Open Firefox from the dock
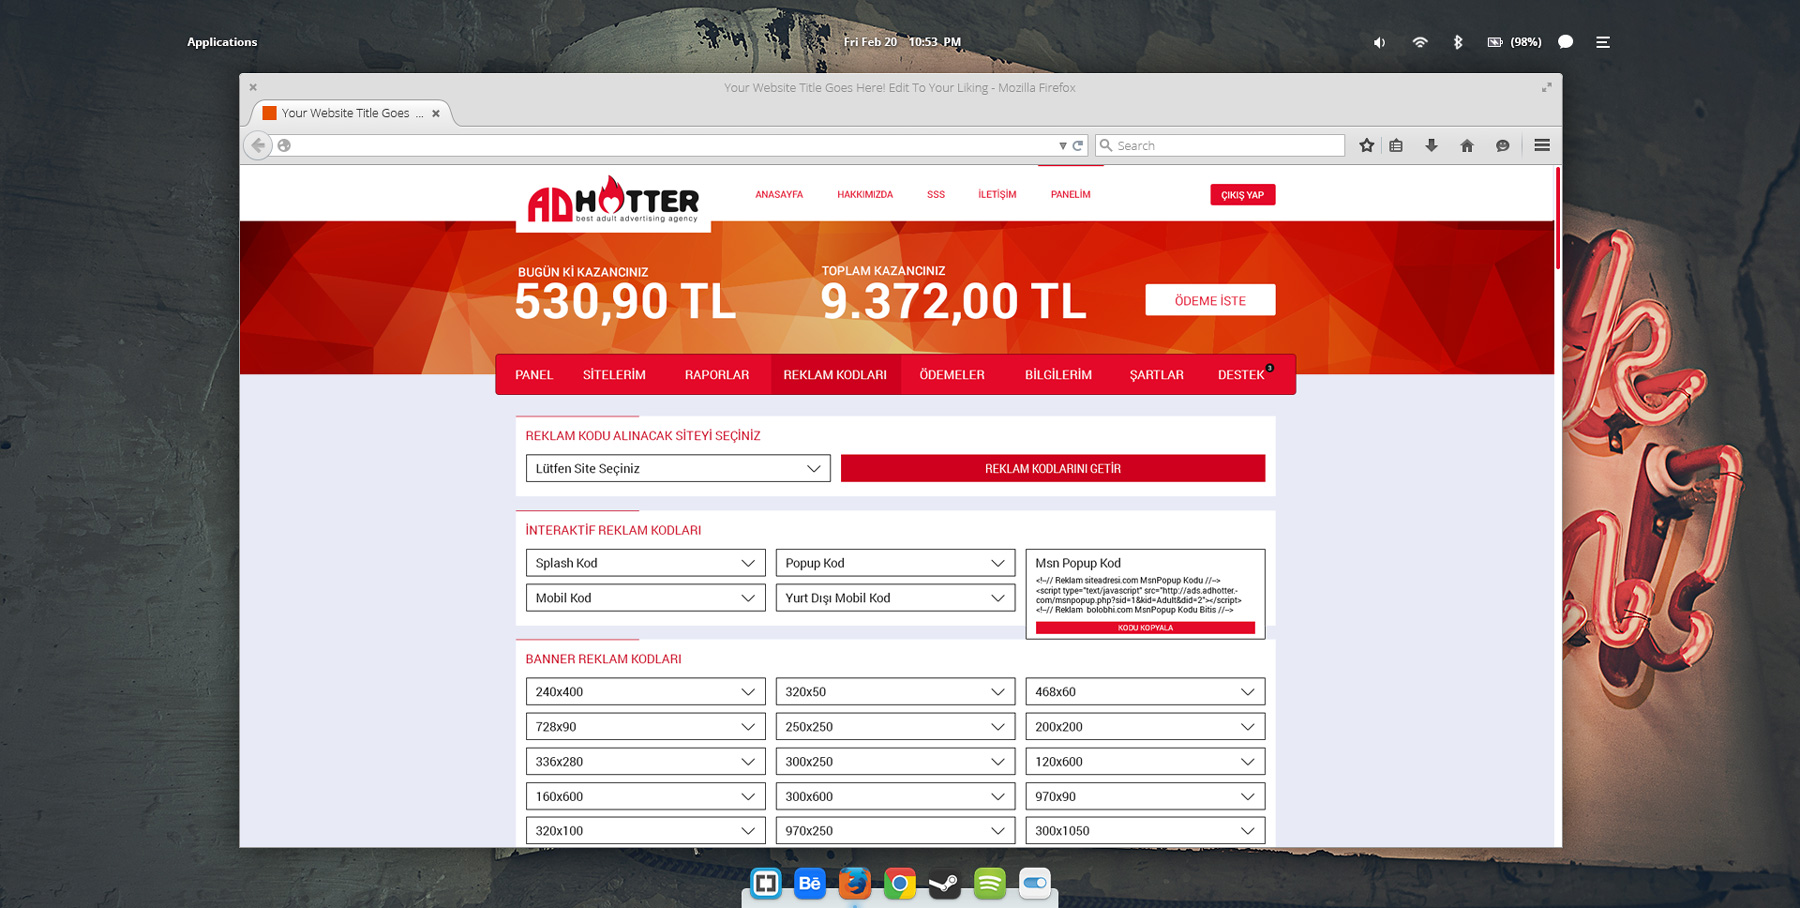 [855, 883]
